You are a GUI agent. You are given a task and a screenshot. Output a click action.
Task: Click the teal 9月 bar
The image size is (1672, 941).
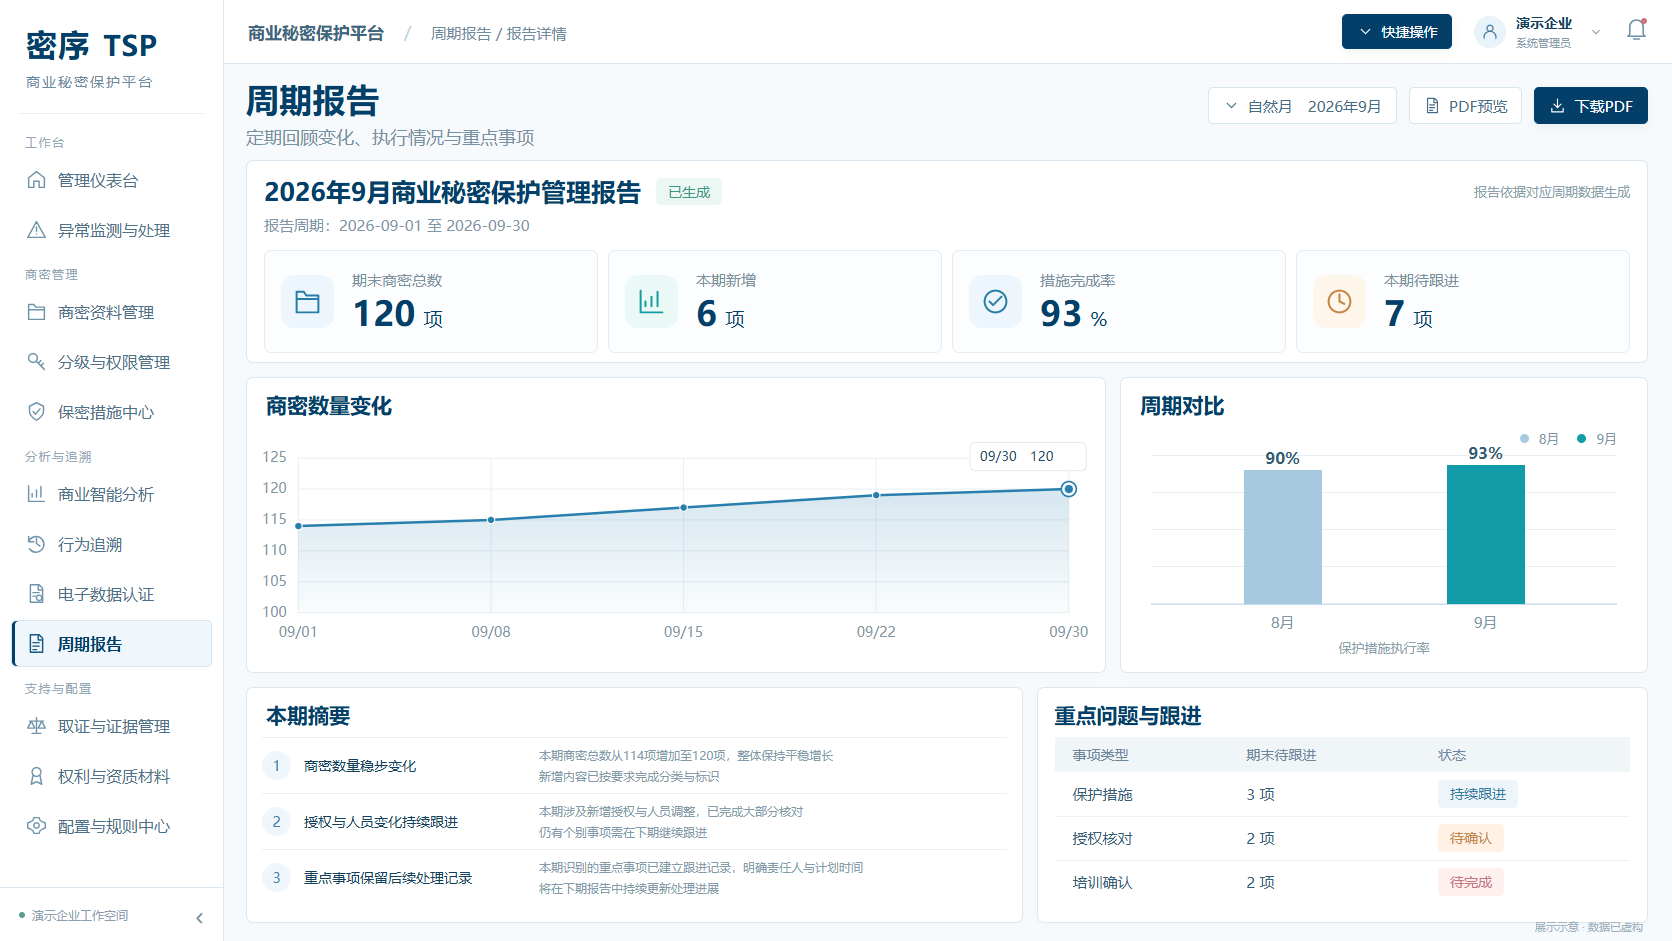pyautogui.click(x=1486, y=534)
